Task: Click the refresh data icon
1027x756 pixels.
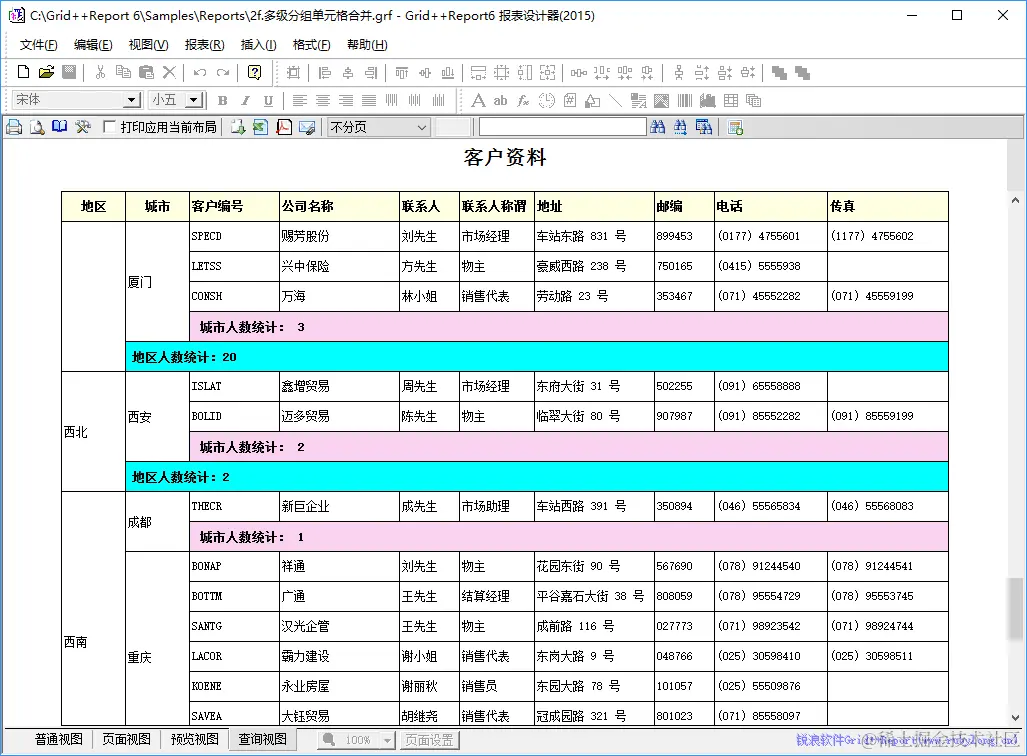Action: click(x=735, y=127)
